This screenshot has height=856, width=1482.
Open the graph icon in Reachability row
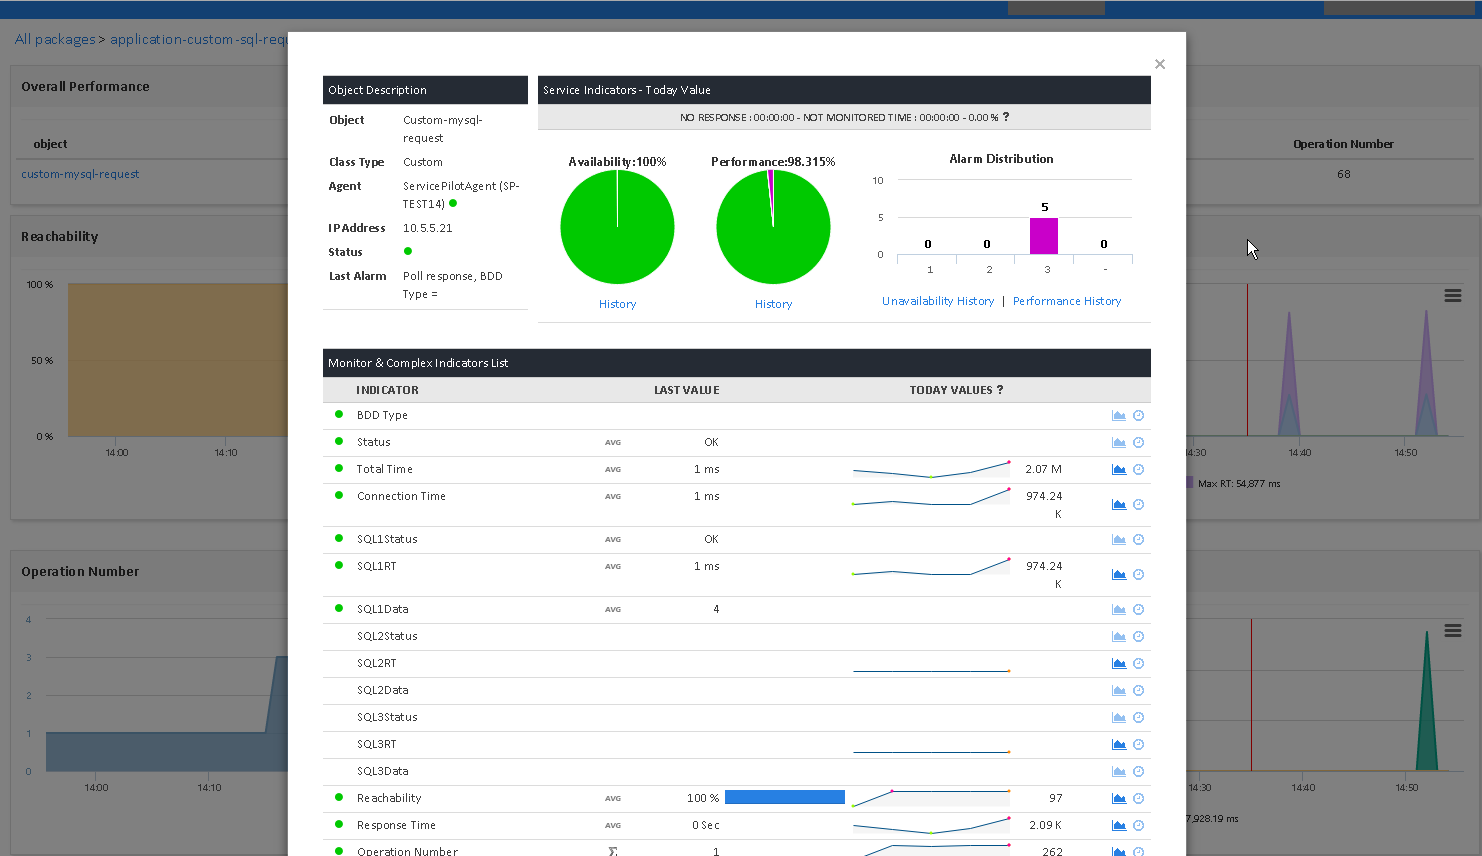[1119, 799]
